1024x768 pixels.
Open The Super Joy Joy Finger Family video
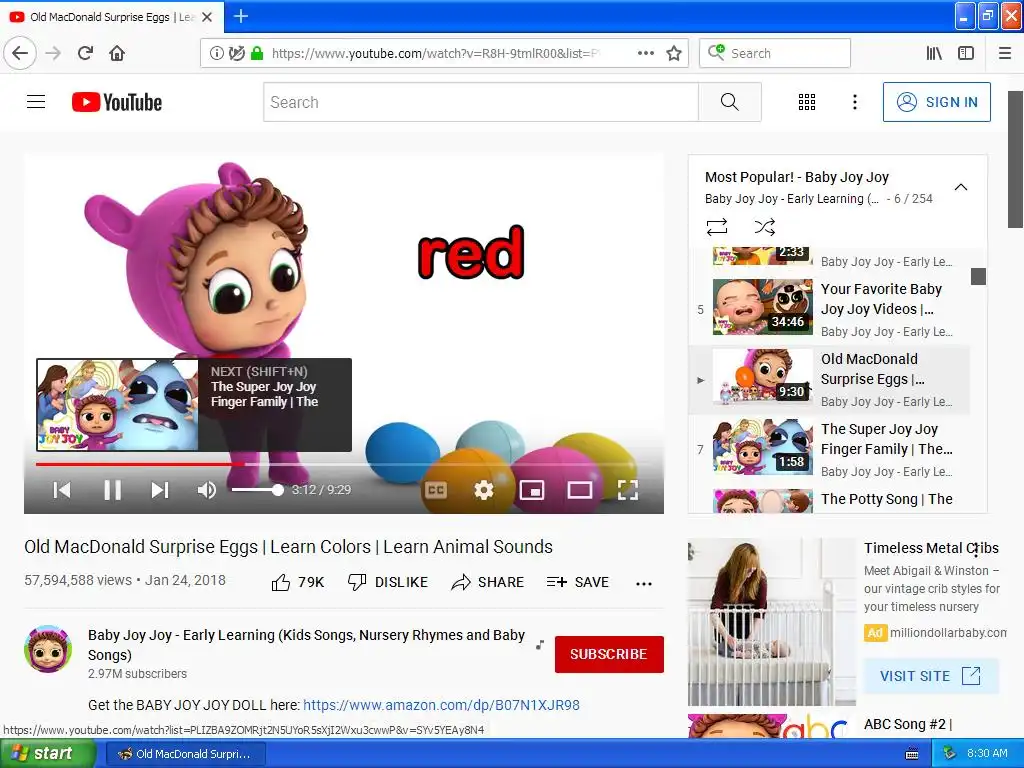click(x=829, y=449)
